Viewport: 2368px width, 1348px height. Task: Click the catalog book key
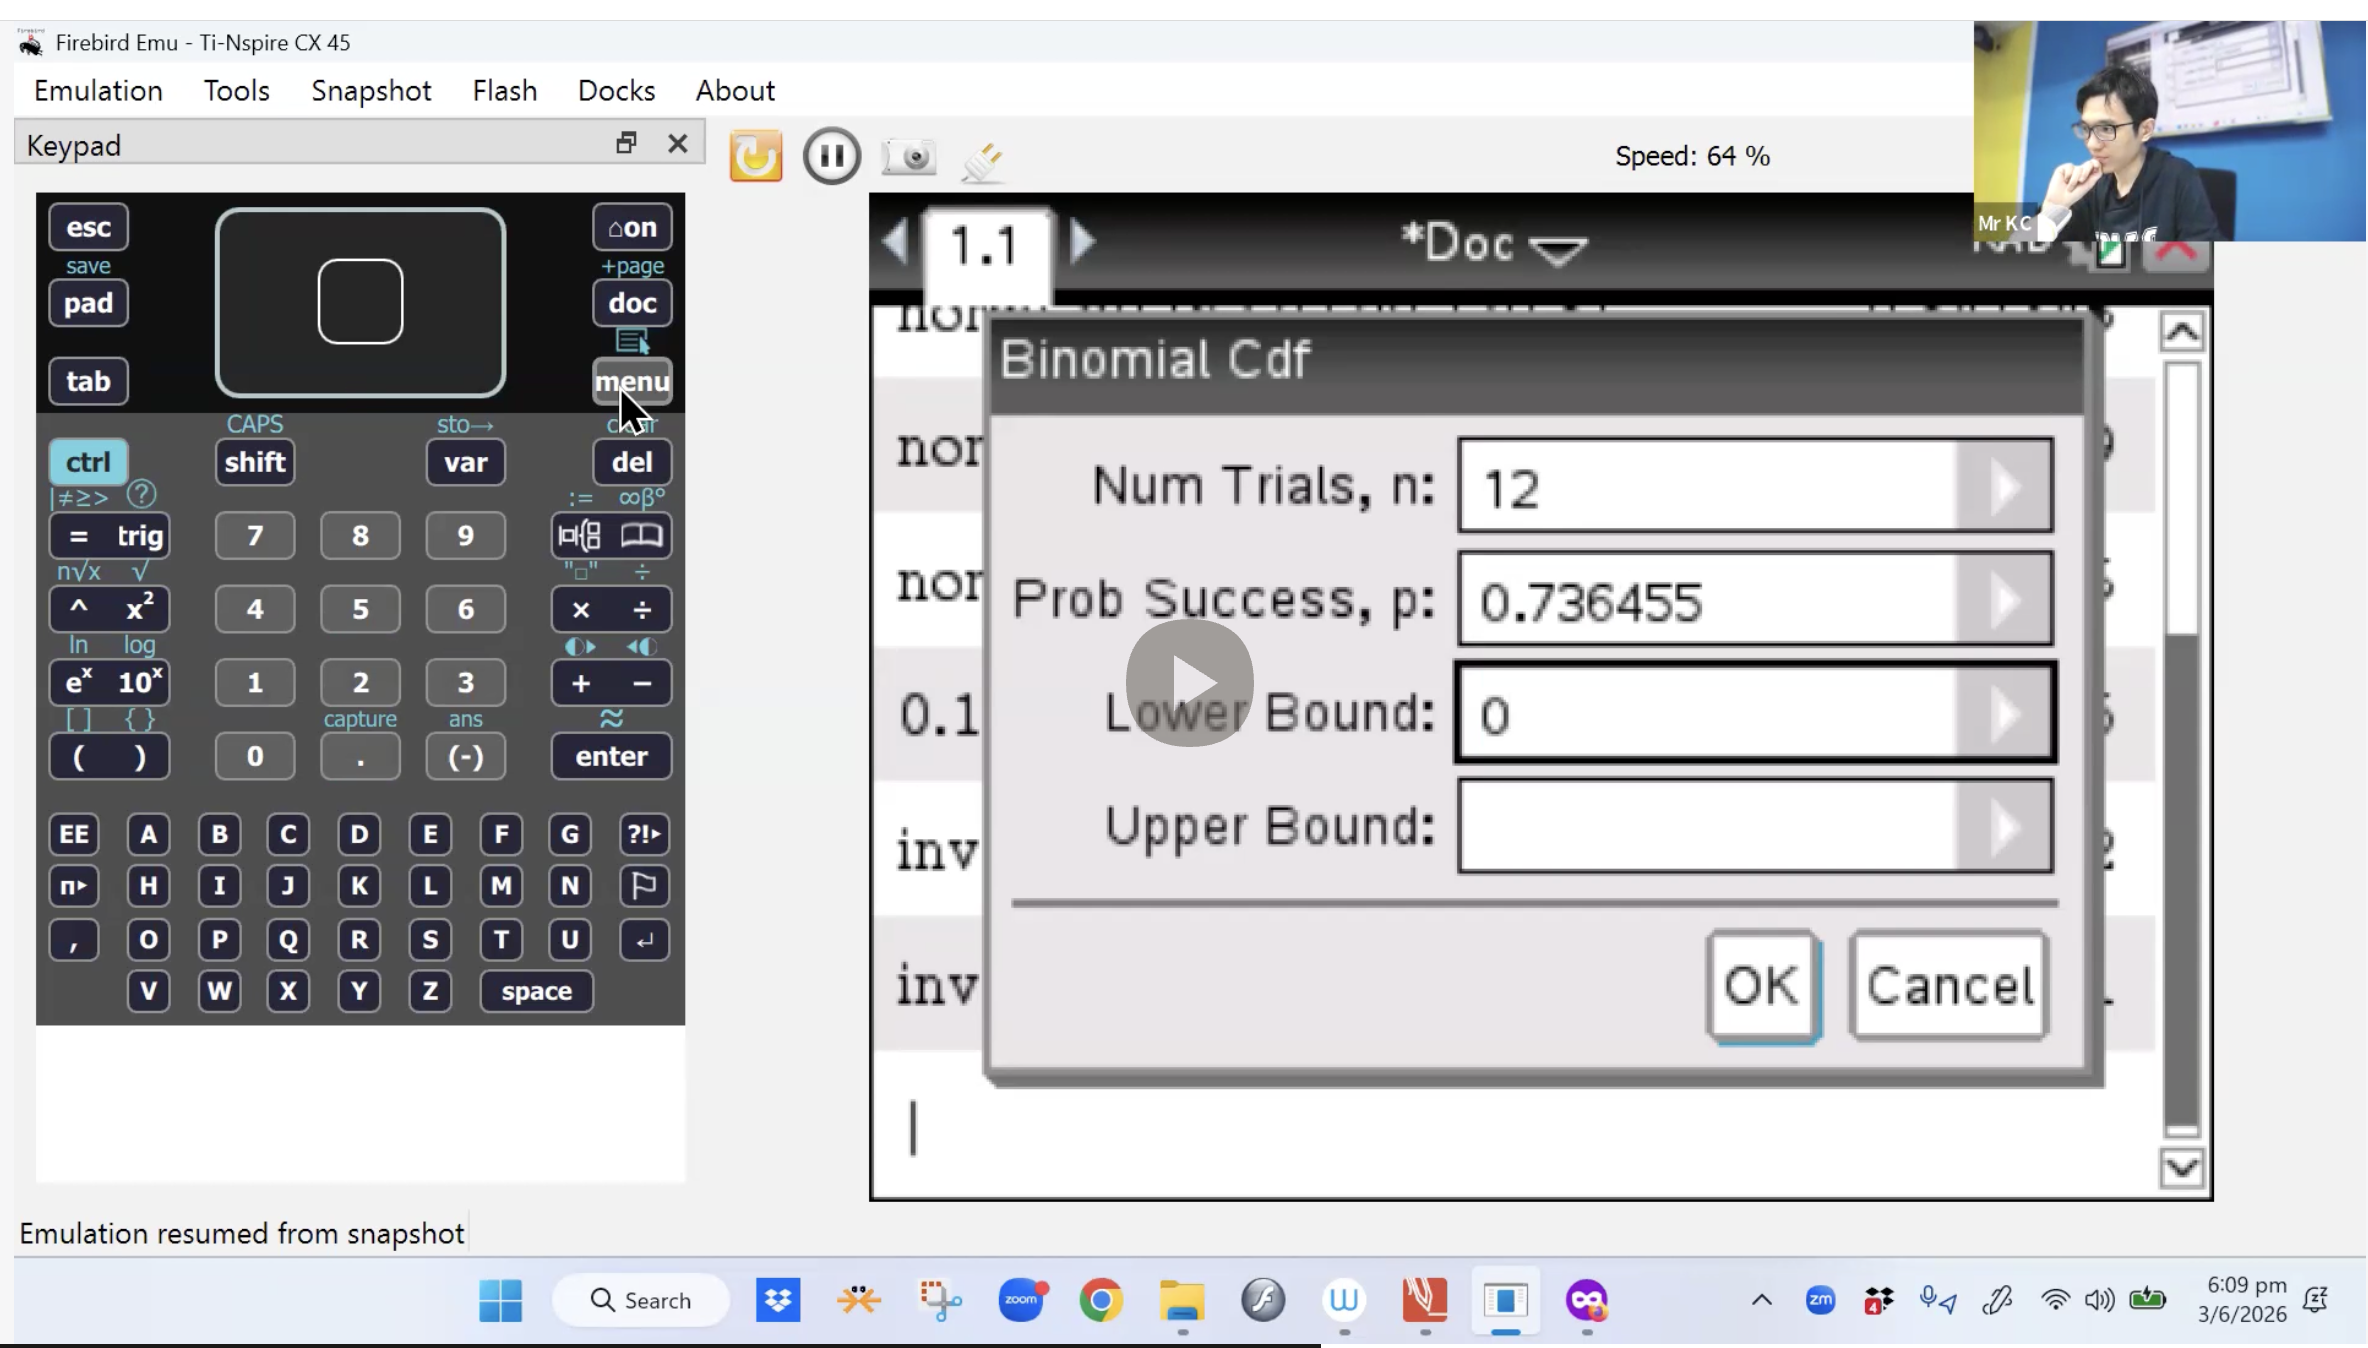[x=642, y=536]
